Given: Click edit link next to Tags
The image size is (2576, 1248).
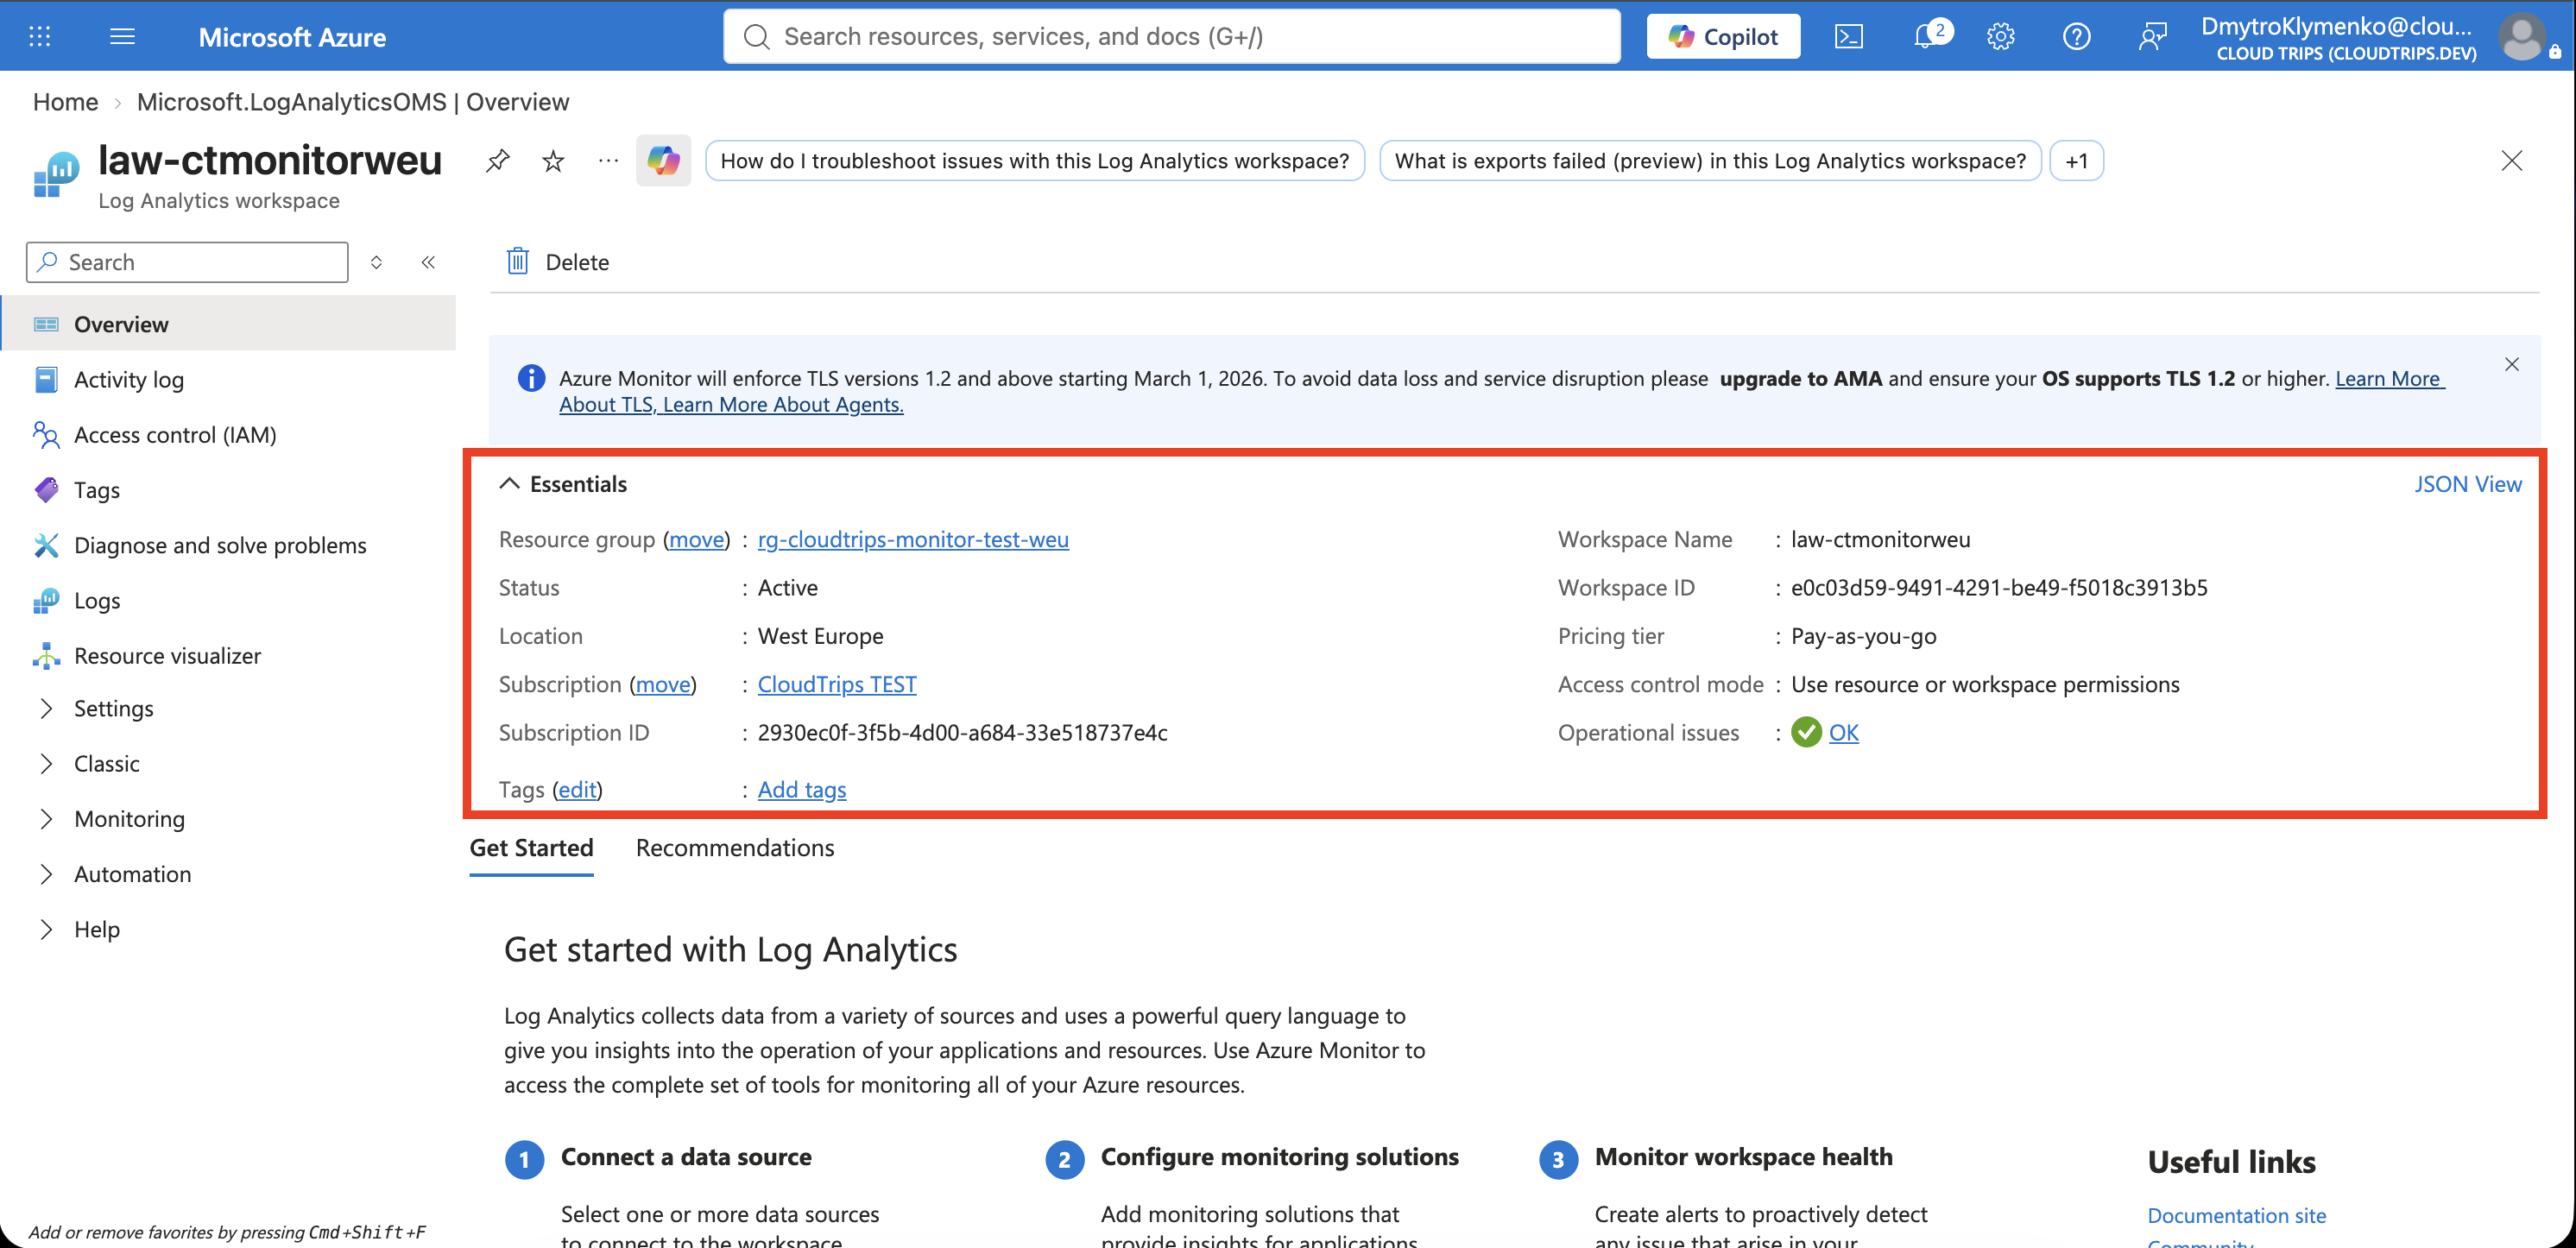Looking at the screenshot, I should [x=577, y=789].
